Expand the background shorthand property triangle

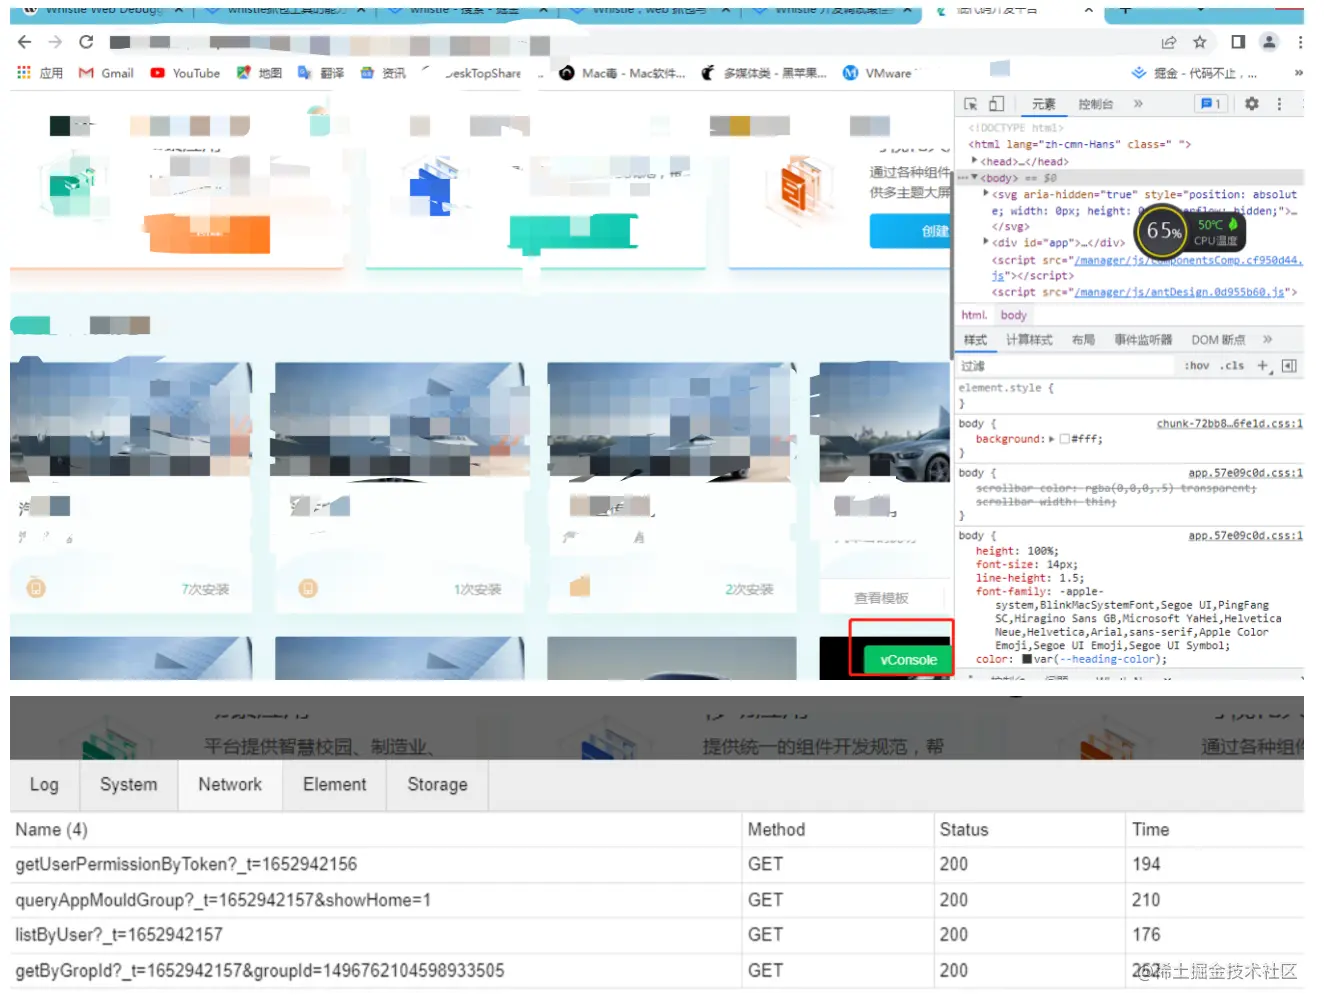tap(1051, 439)
